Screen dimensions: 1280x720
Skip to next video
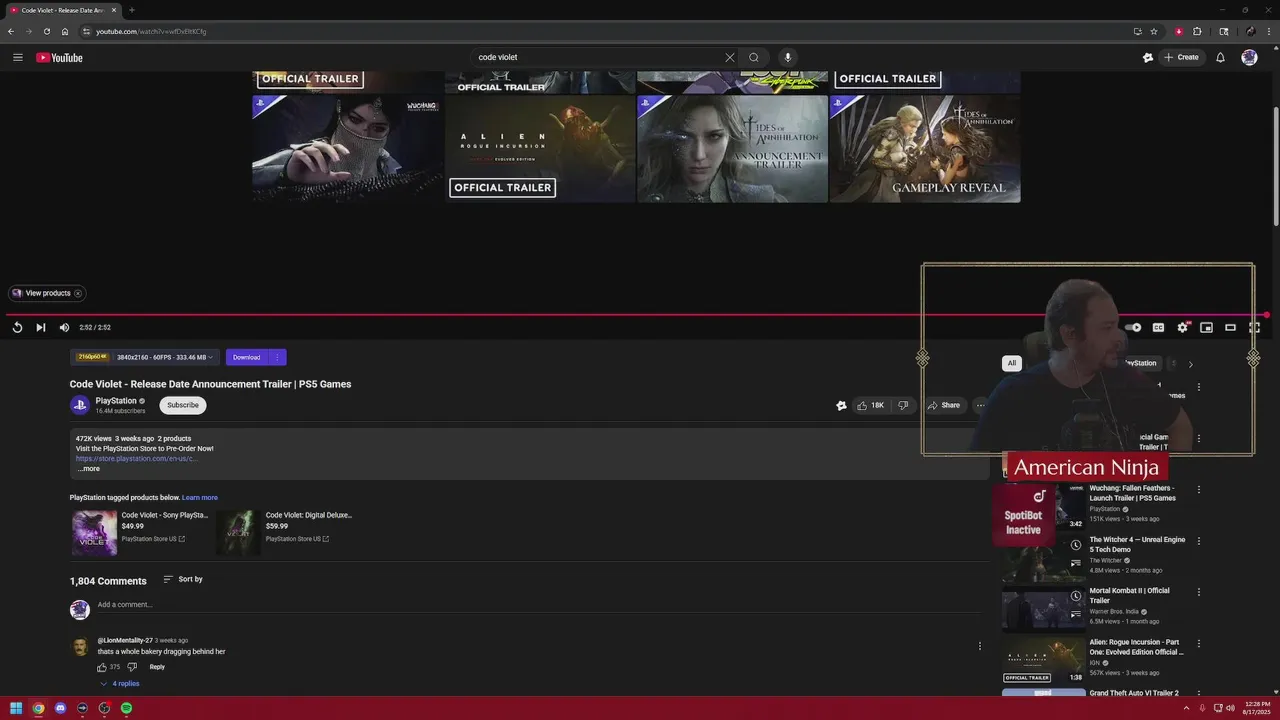(40, 327)
